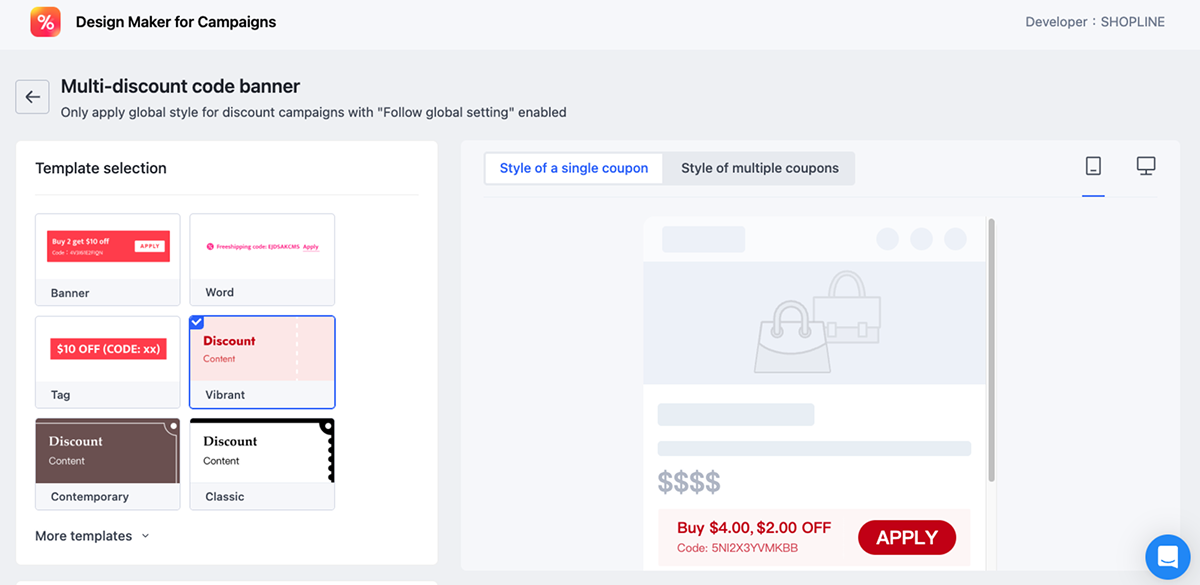Click the preview pane scrollbar

click(x=991, y=350)
